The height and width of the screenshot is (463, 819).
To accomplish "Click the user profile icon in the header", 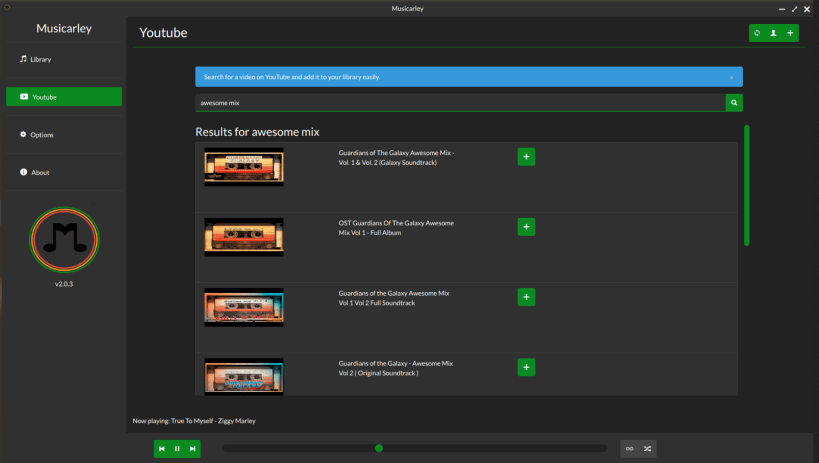I will pyautogui.click(x=774, y=33).
